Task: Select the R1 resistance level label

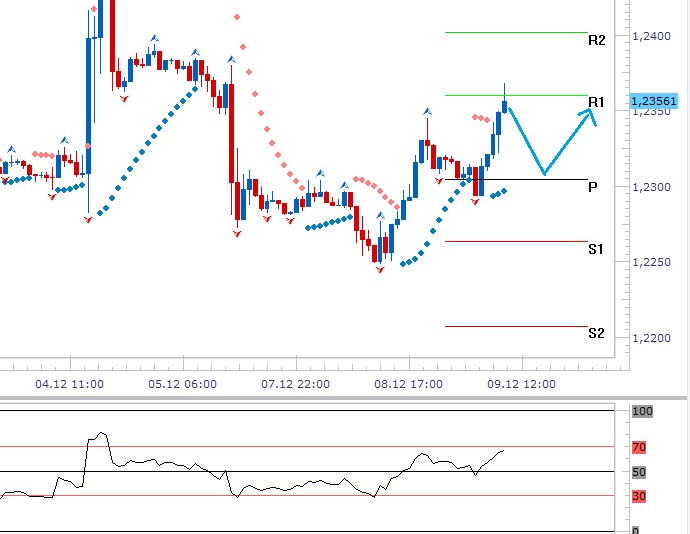Action: 597,103
